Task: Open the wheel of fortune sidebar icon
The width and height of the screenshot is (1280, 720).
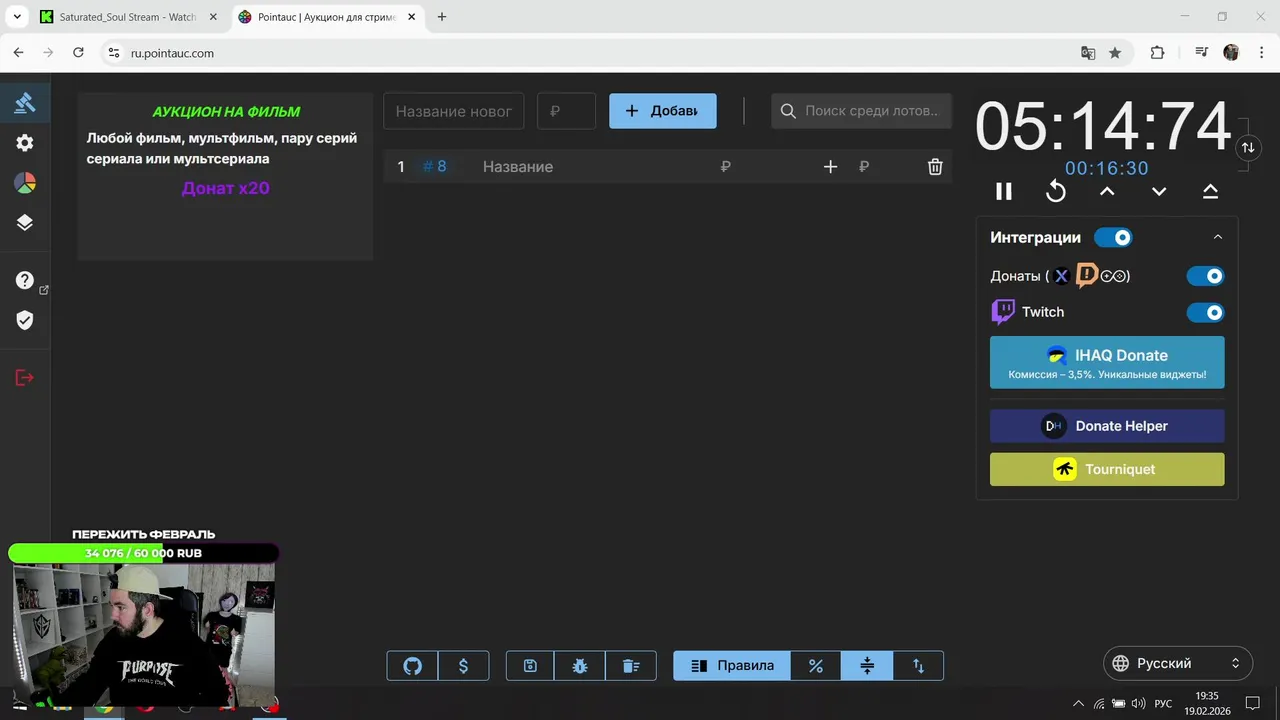Action: (25, 183)
